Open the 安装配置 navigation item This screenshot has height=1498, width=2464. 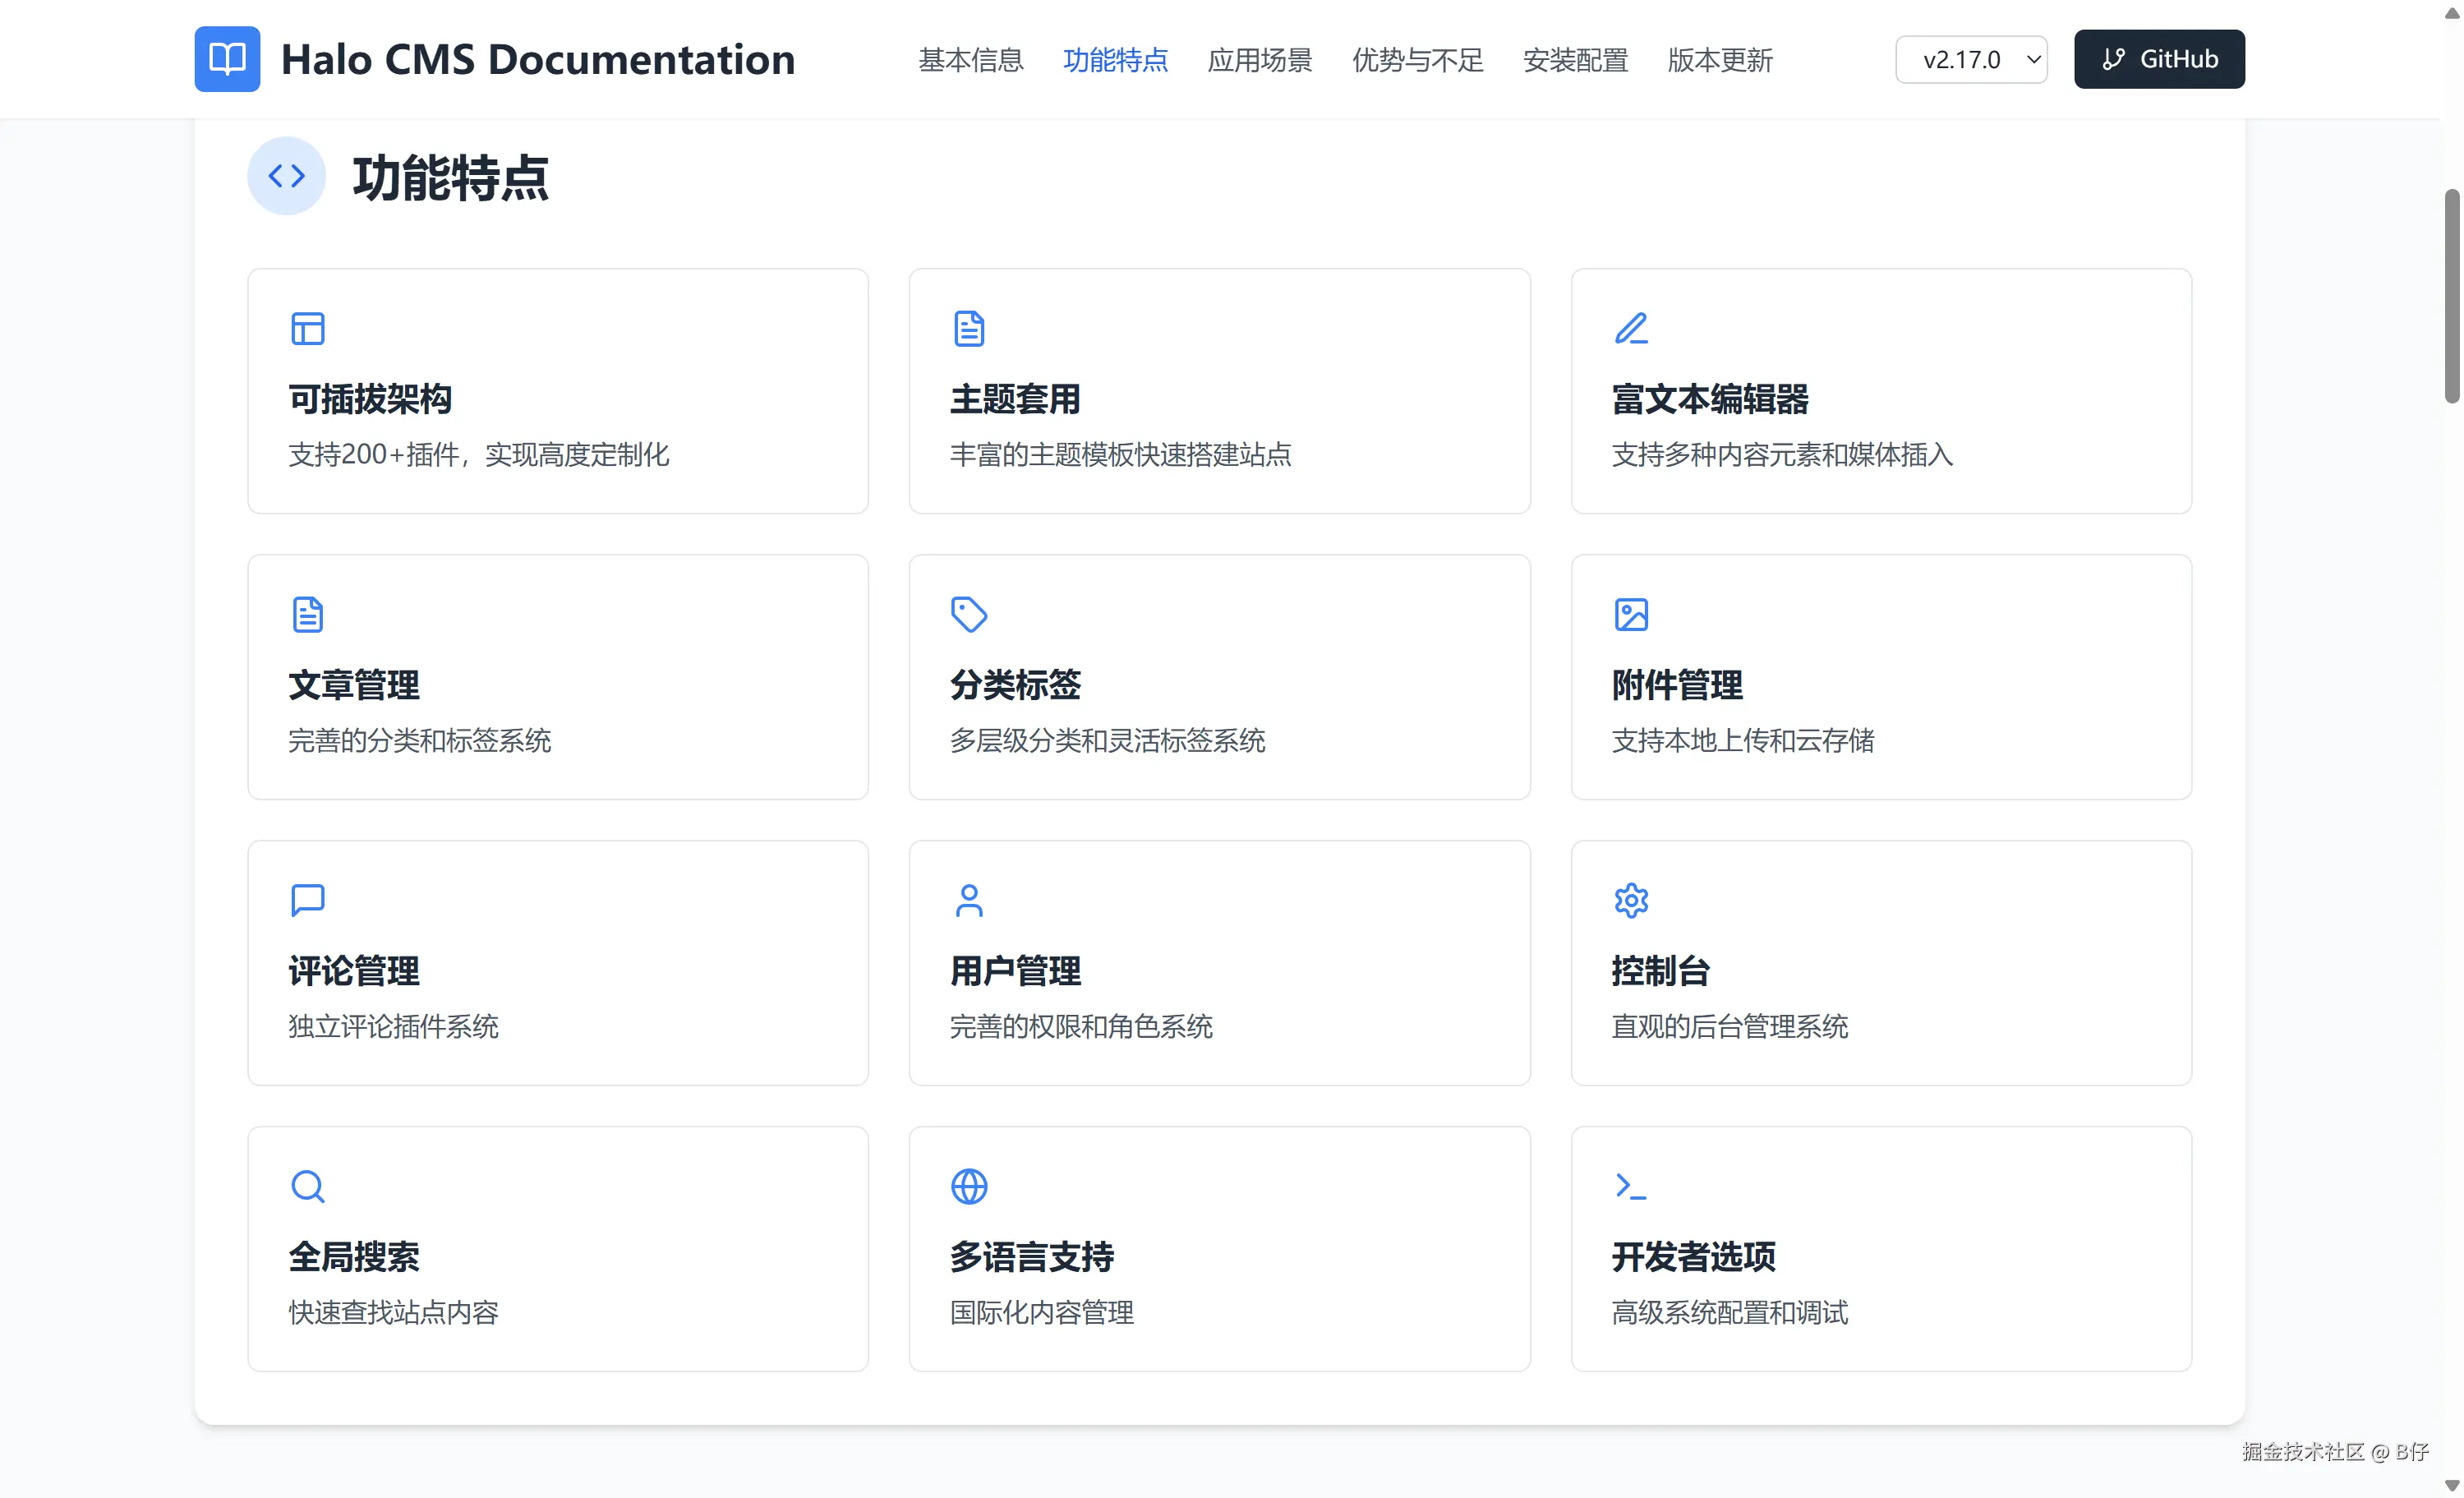pos(1575,60)
